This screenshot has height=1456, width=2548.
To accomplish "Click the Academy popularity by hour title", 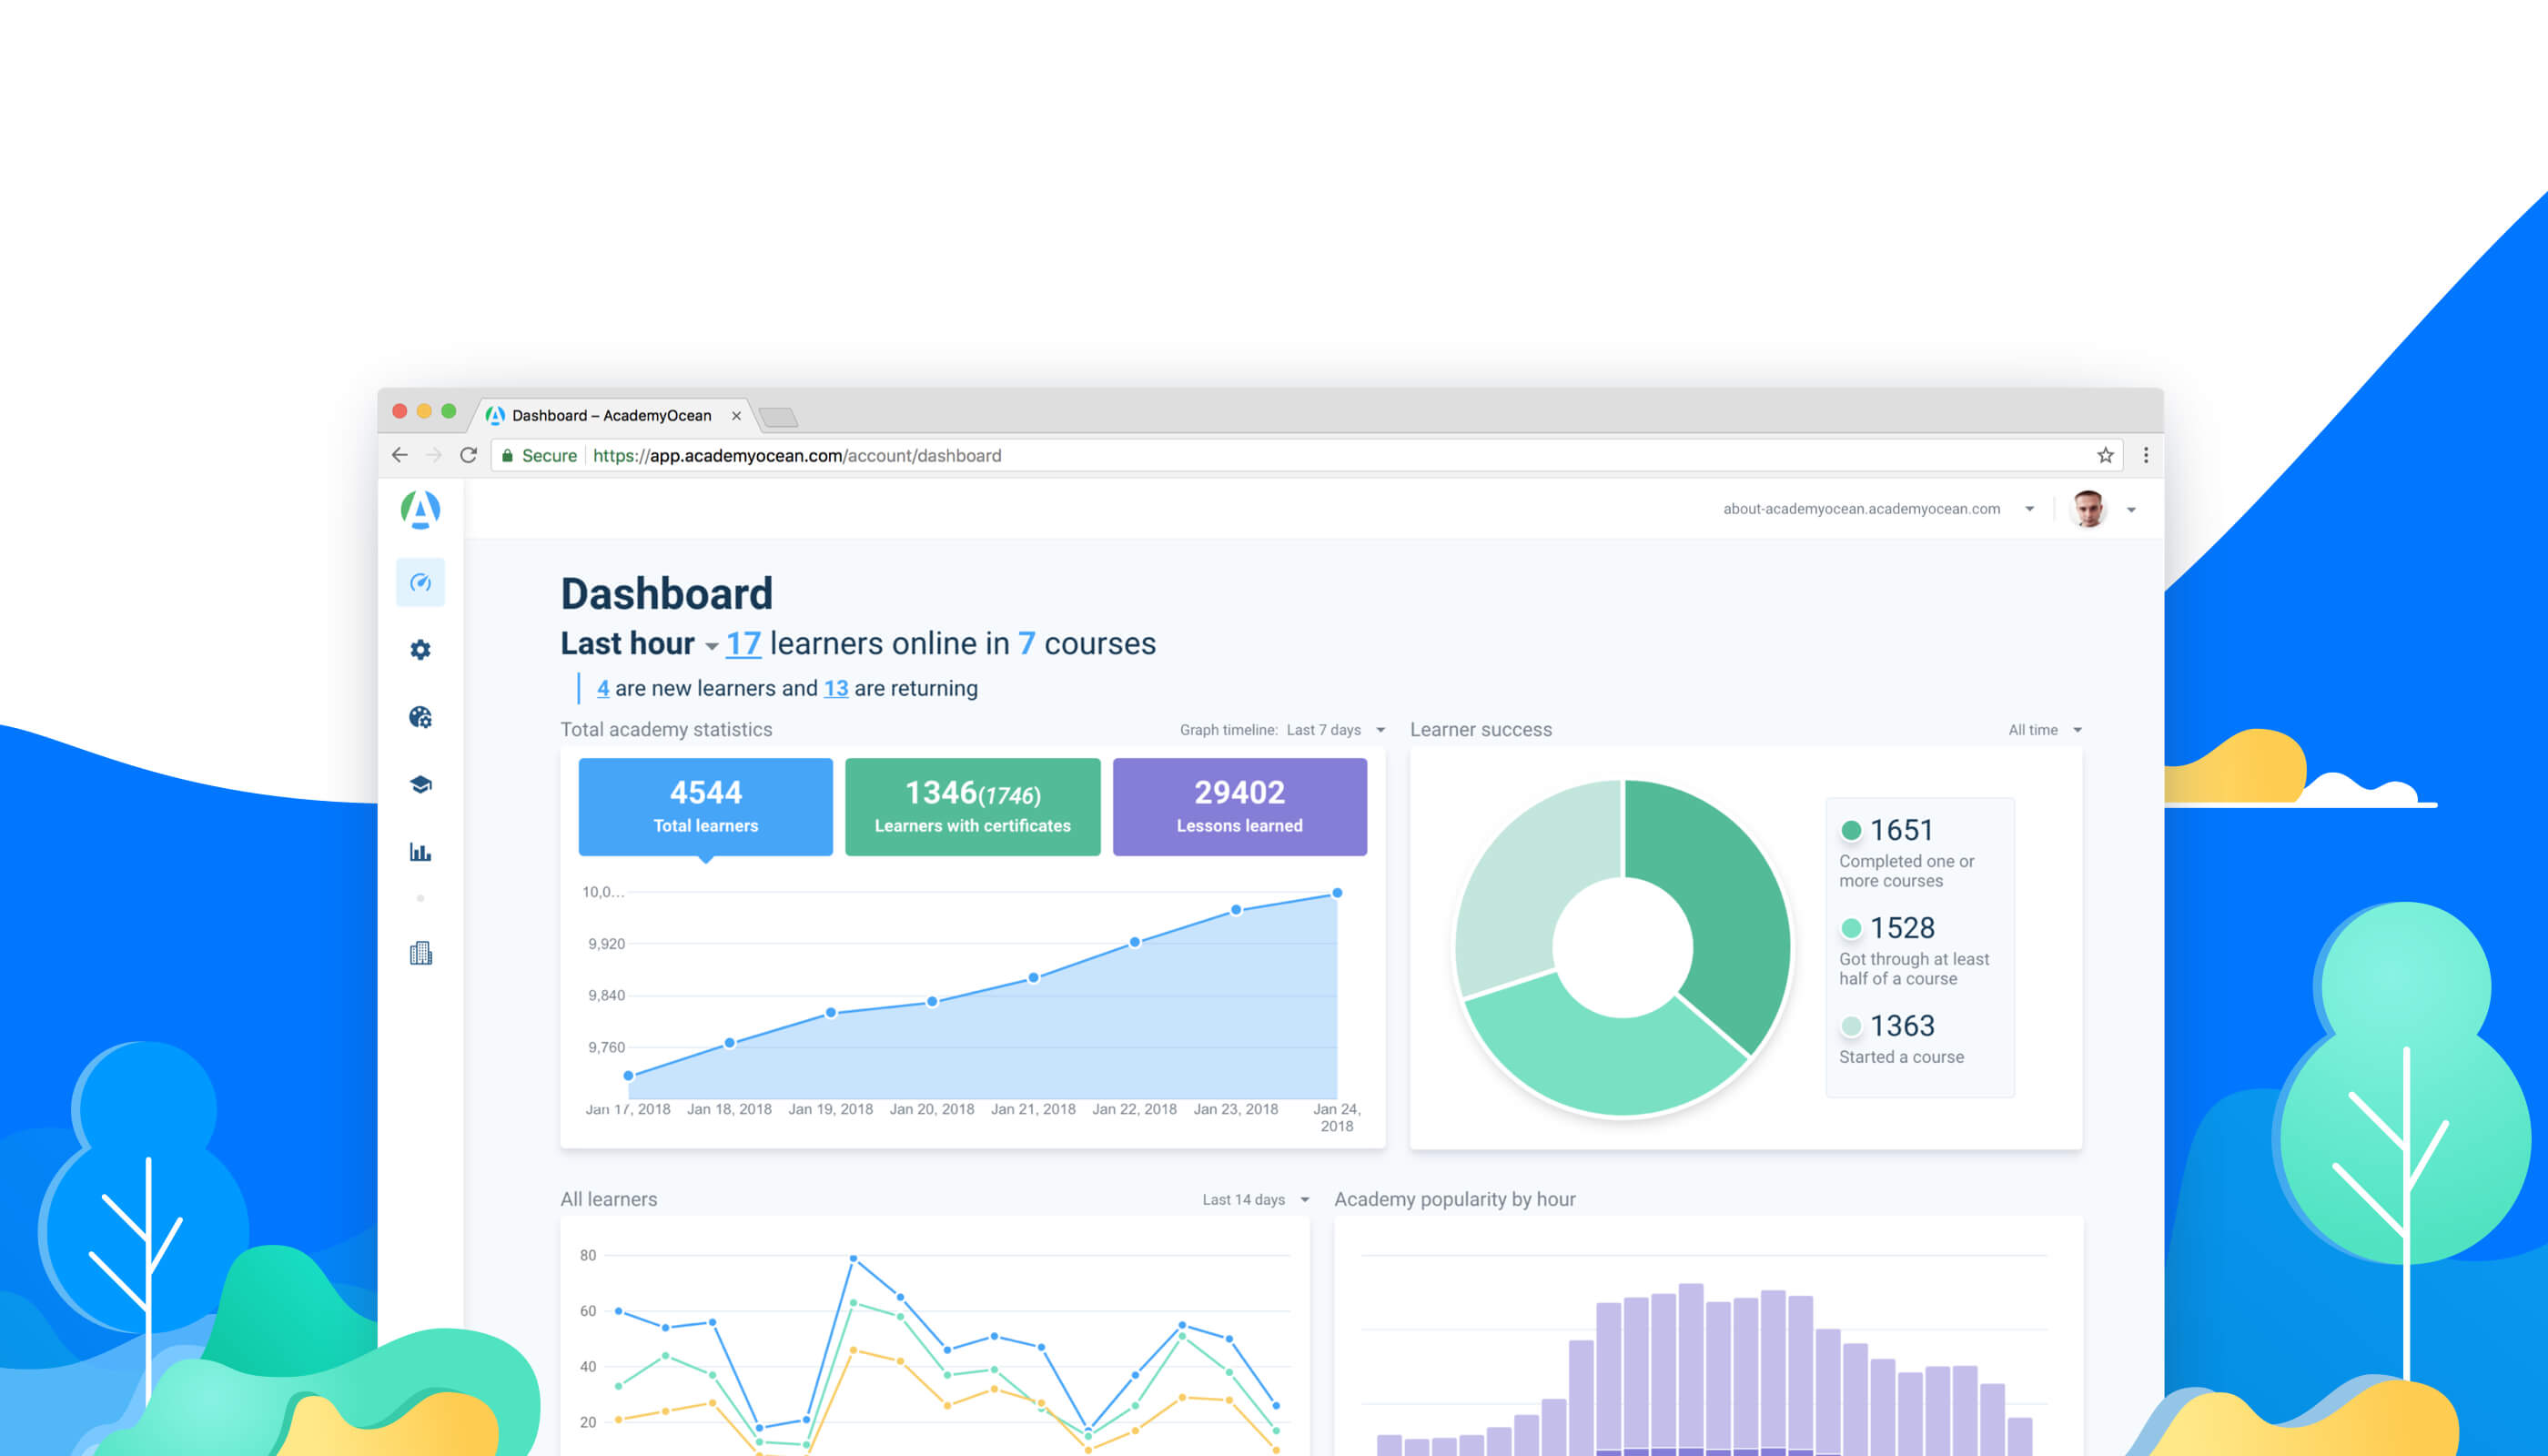I will click(1455, 1199).
